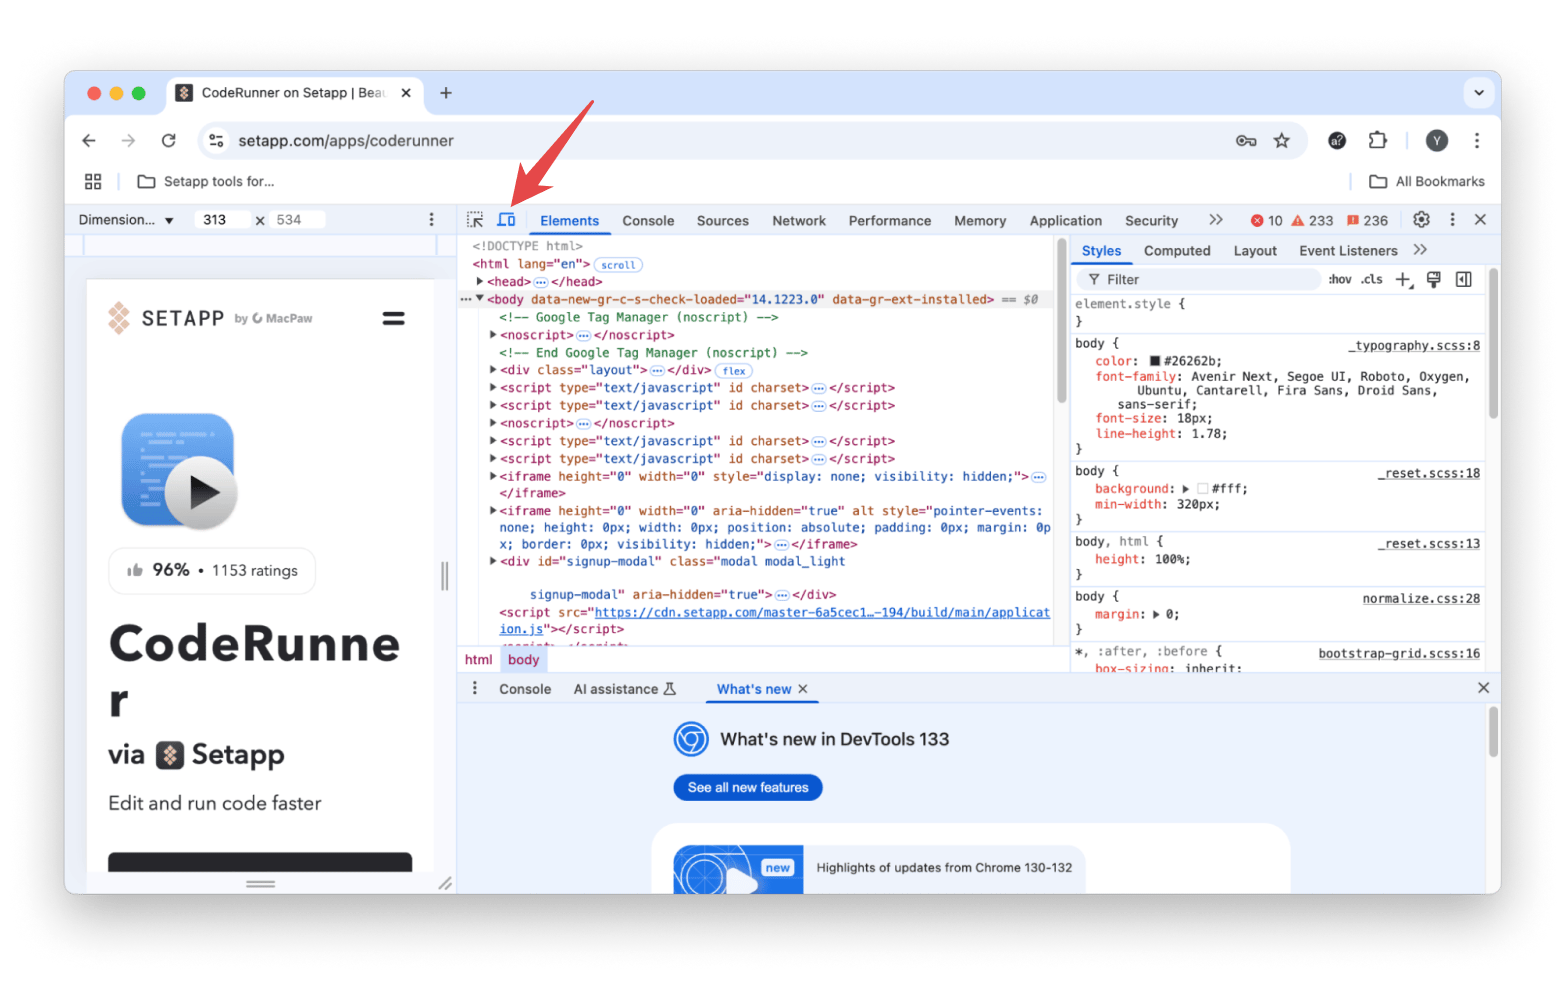Open a new browser tab
The image size is (1560, 988).
[x=446, y=93]
